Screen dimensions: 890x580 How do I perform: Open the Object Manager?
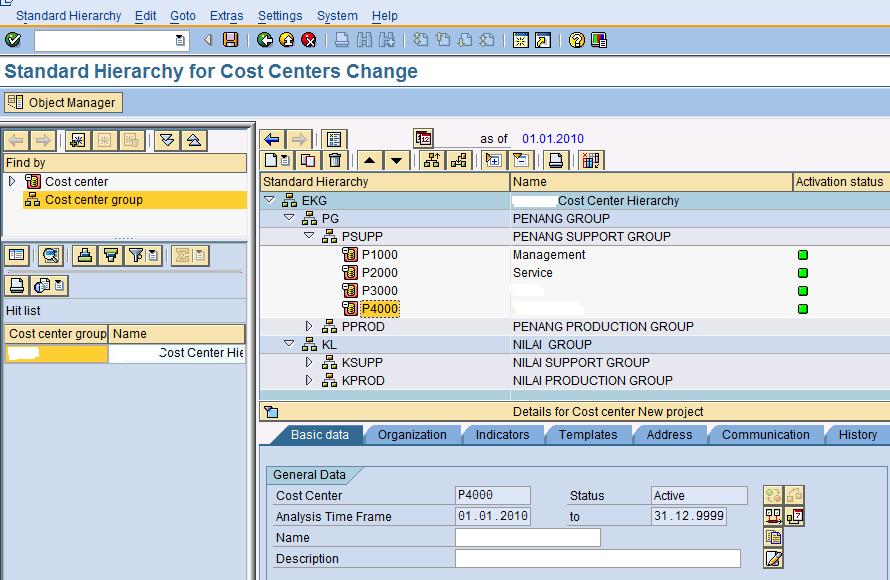[x=63, y=101]
